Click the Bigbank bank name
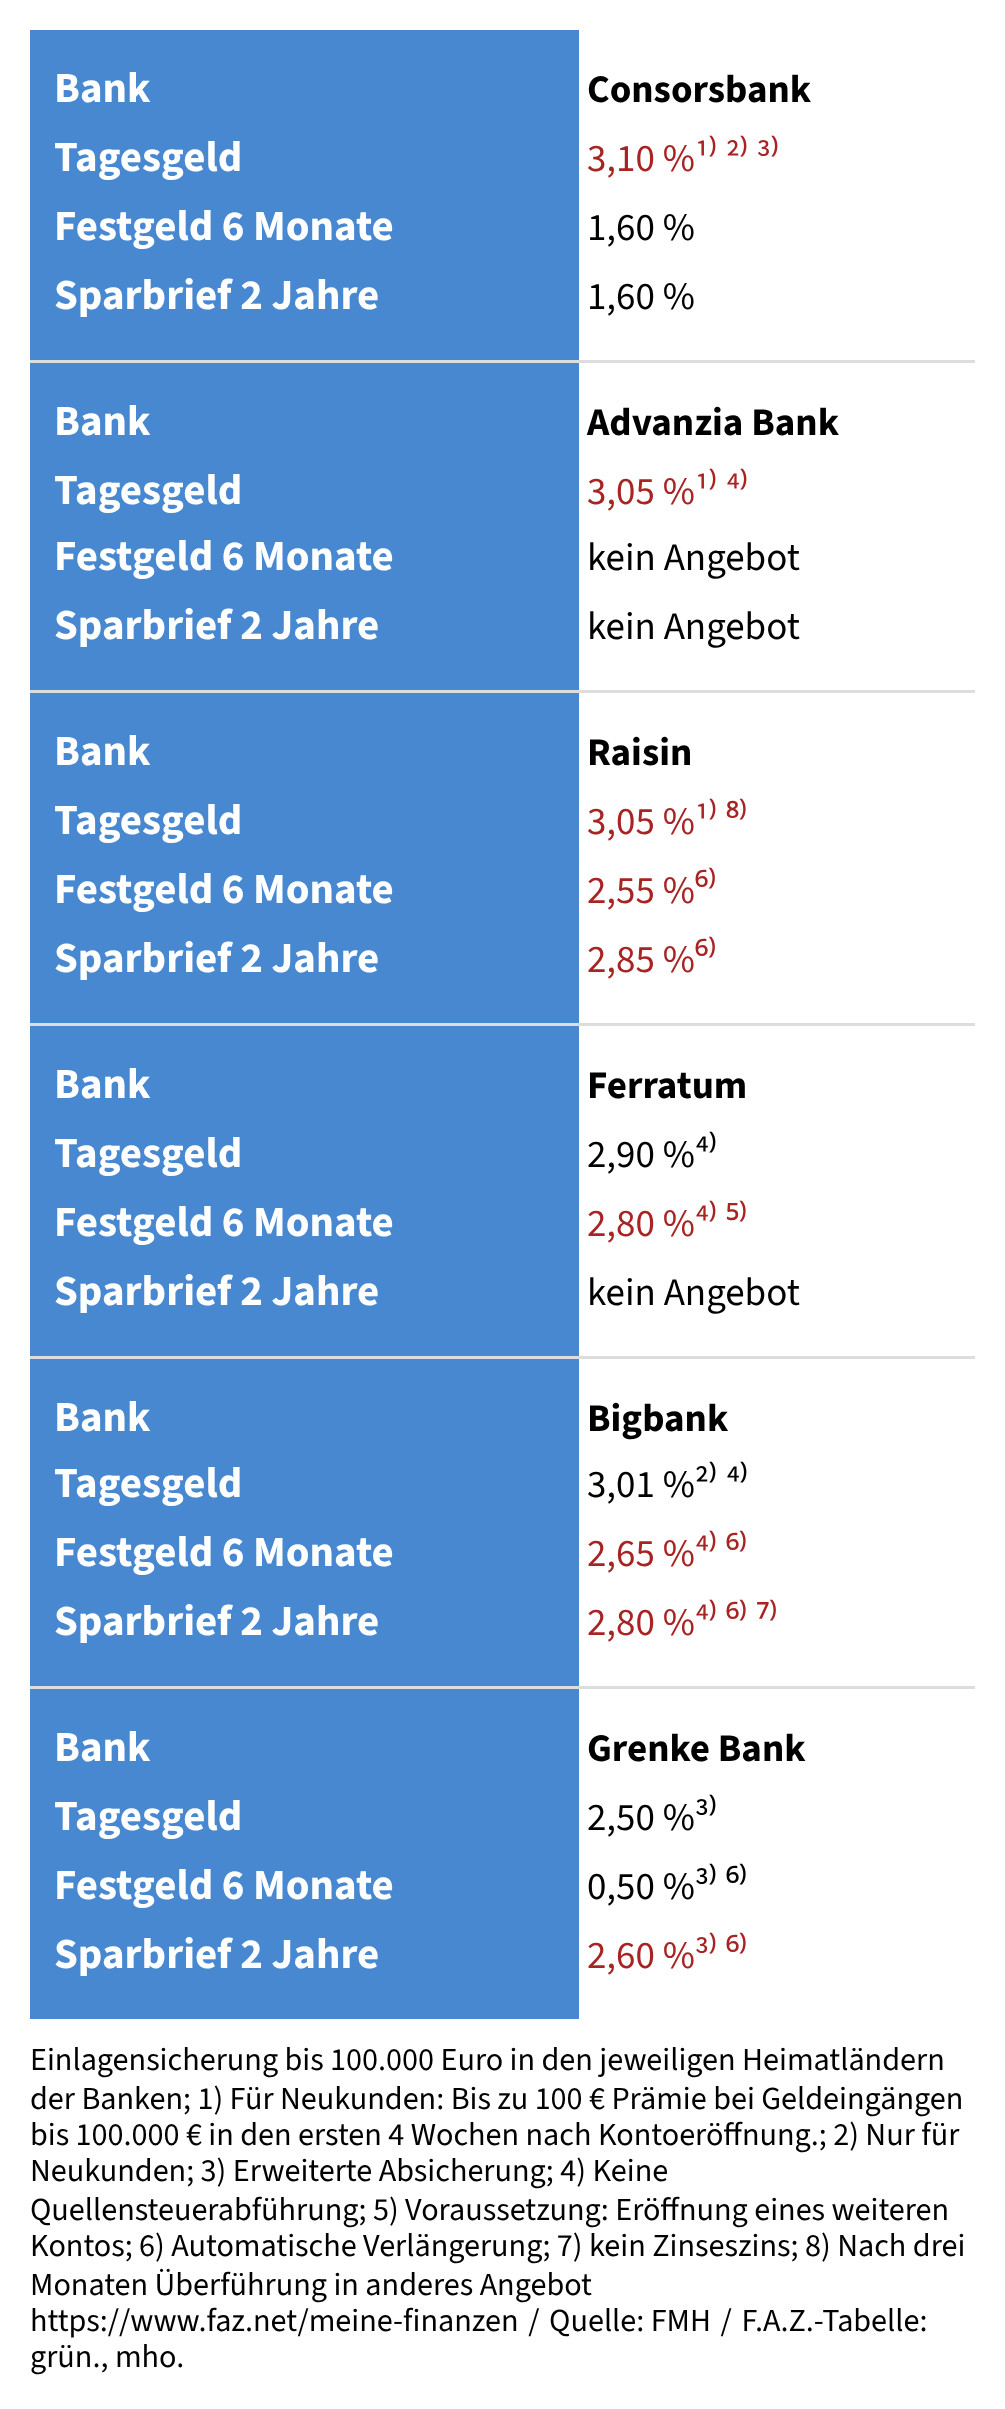Screen dimensions: 1005x2409 pos(657,1419)
